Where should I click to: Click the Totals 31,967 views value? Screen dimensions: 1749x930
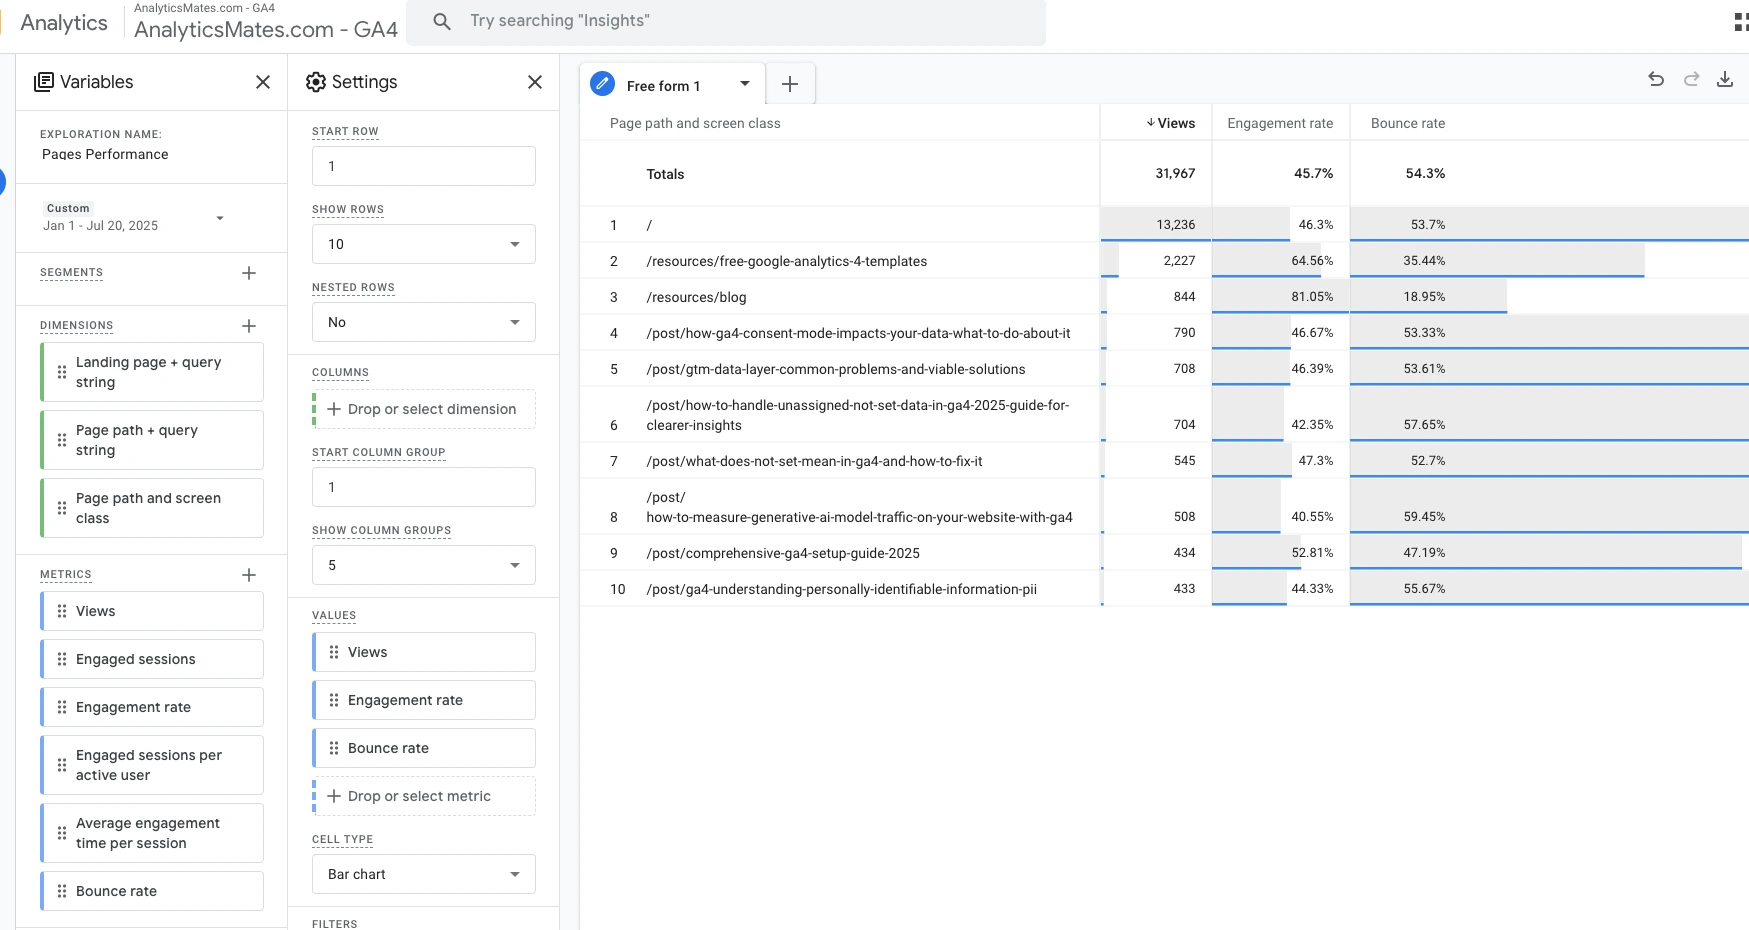(1175, 173)
